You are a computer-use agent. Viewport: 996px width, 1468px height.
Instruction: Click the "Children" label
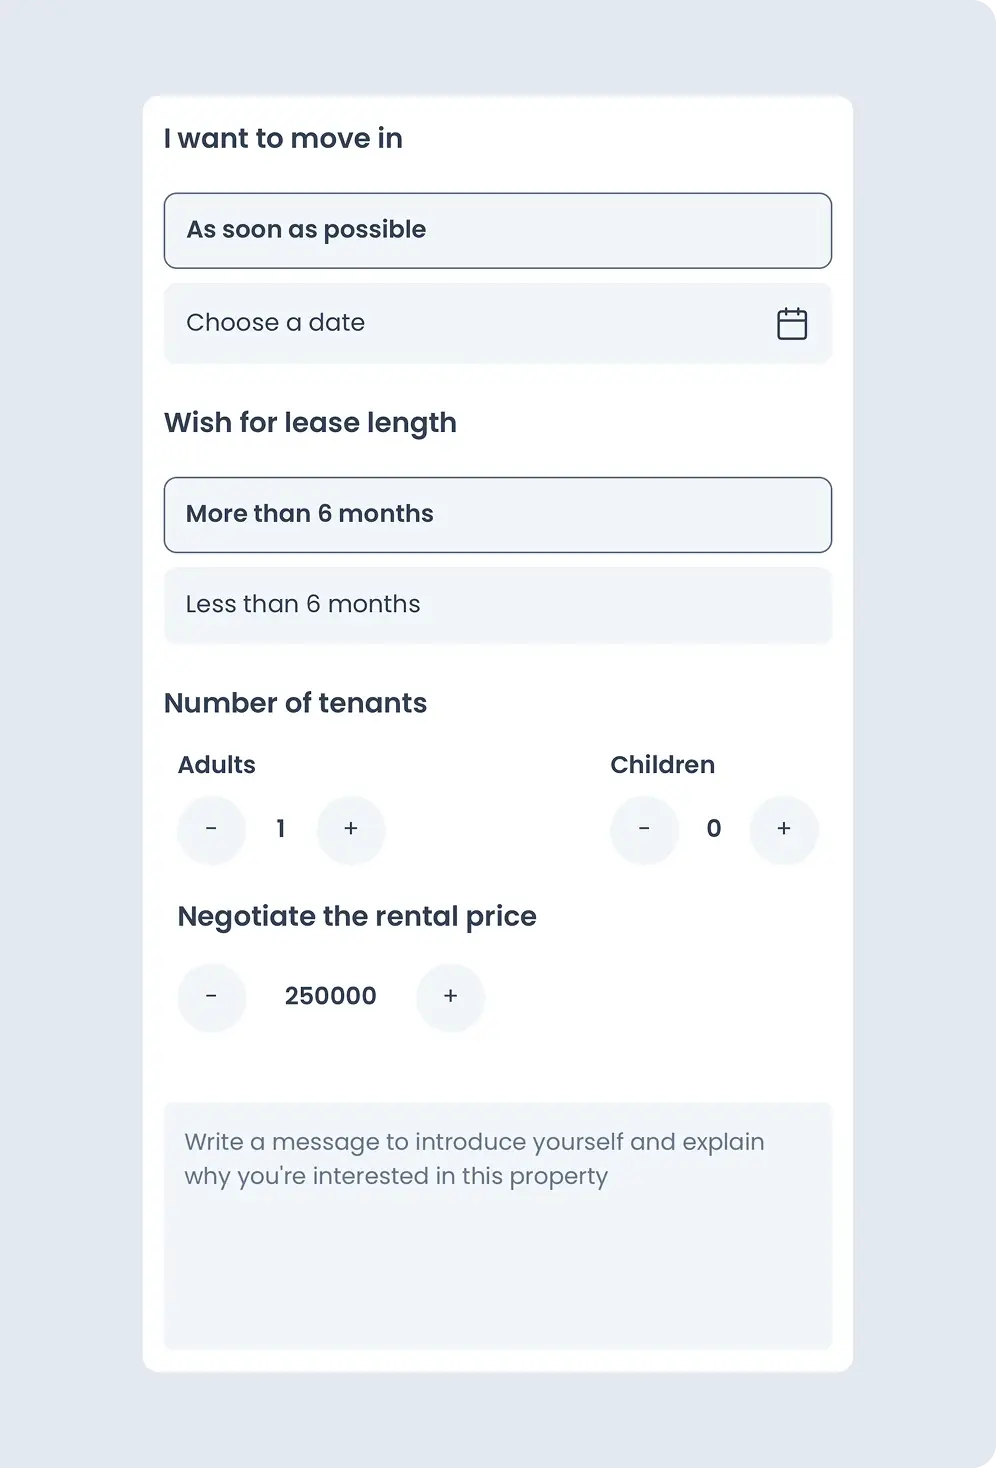click(663, 765)
